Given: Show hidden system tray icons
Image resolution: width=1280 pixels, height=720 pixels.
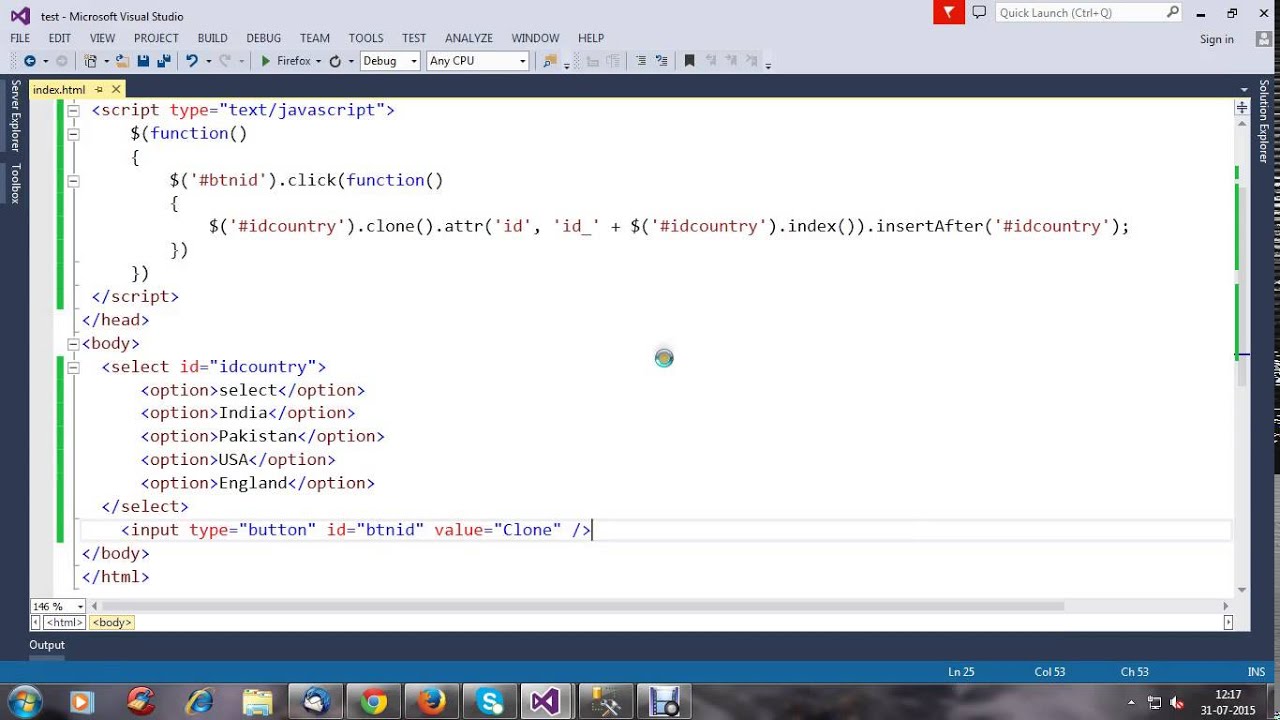Looking at the screenshot, I should point(1131,702).
